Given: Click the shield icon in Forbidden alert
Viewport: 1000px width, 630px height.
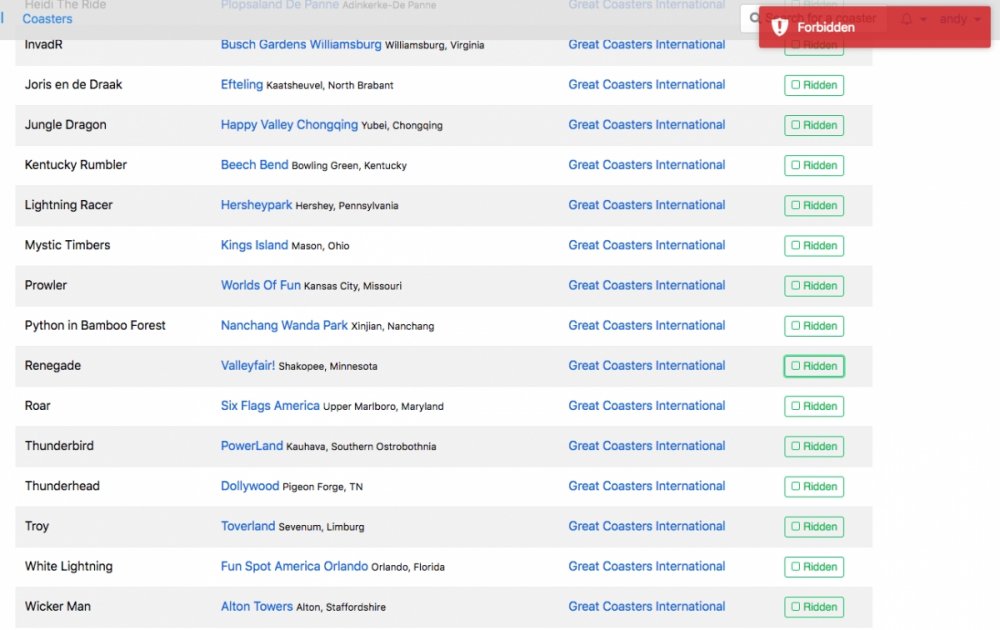Looking at the screenshot, I should point(780,27).
